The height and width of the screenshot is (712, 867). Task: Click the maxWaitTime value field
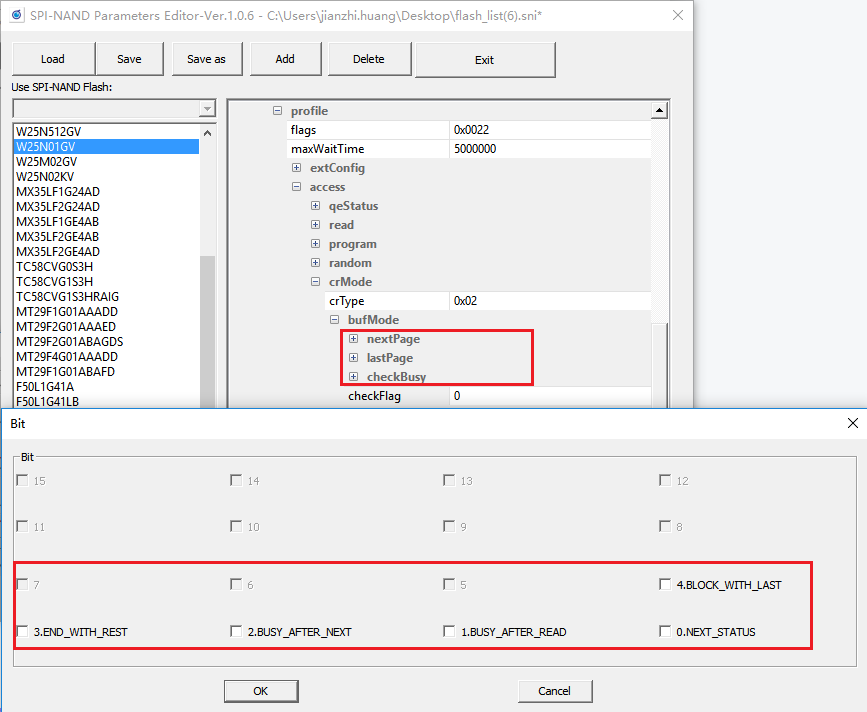550,149
